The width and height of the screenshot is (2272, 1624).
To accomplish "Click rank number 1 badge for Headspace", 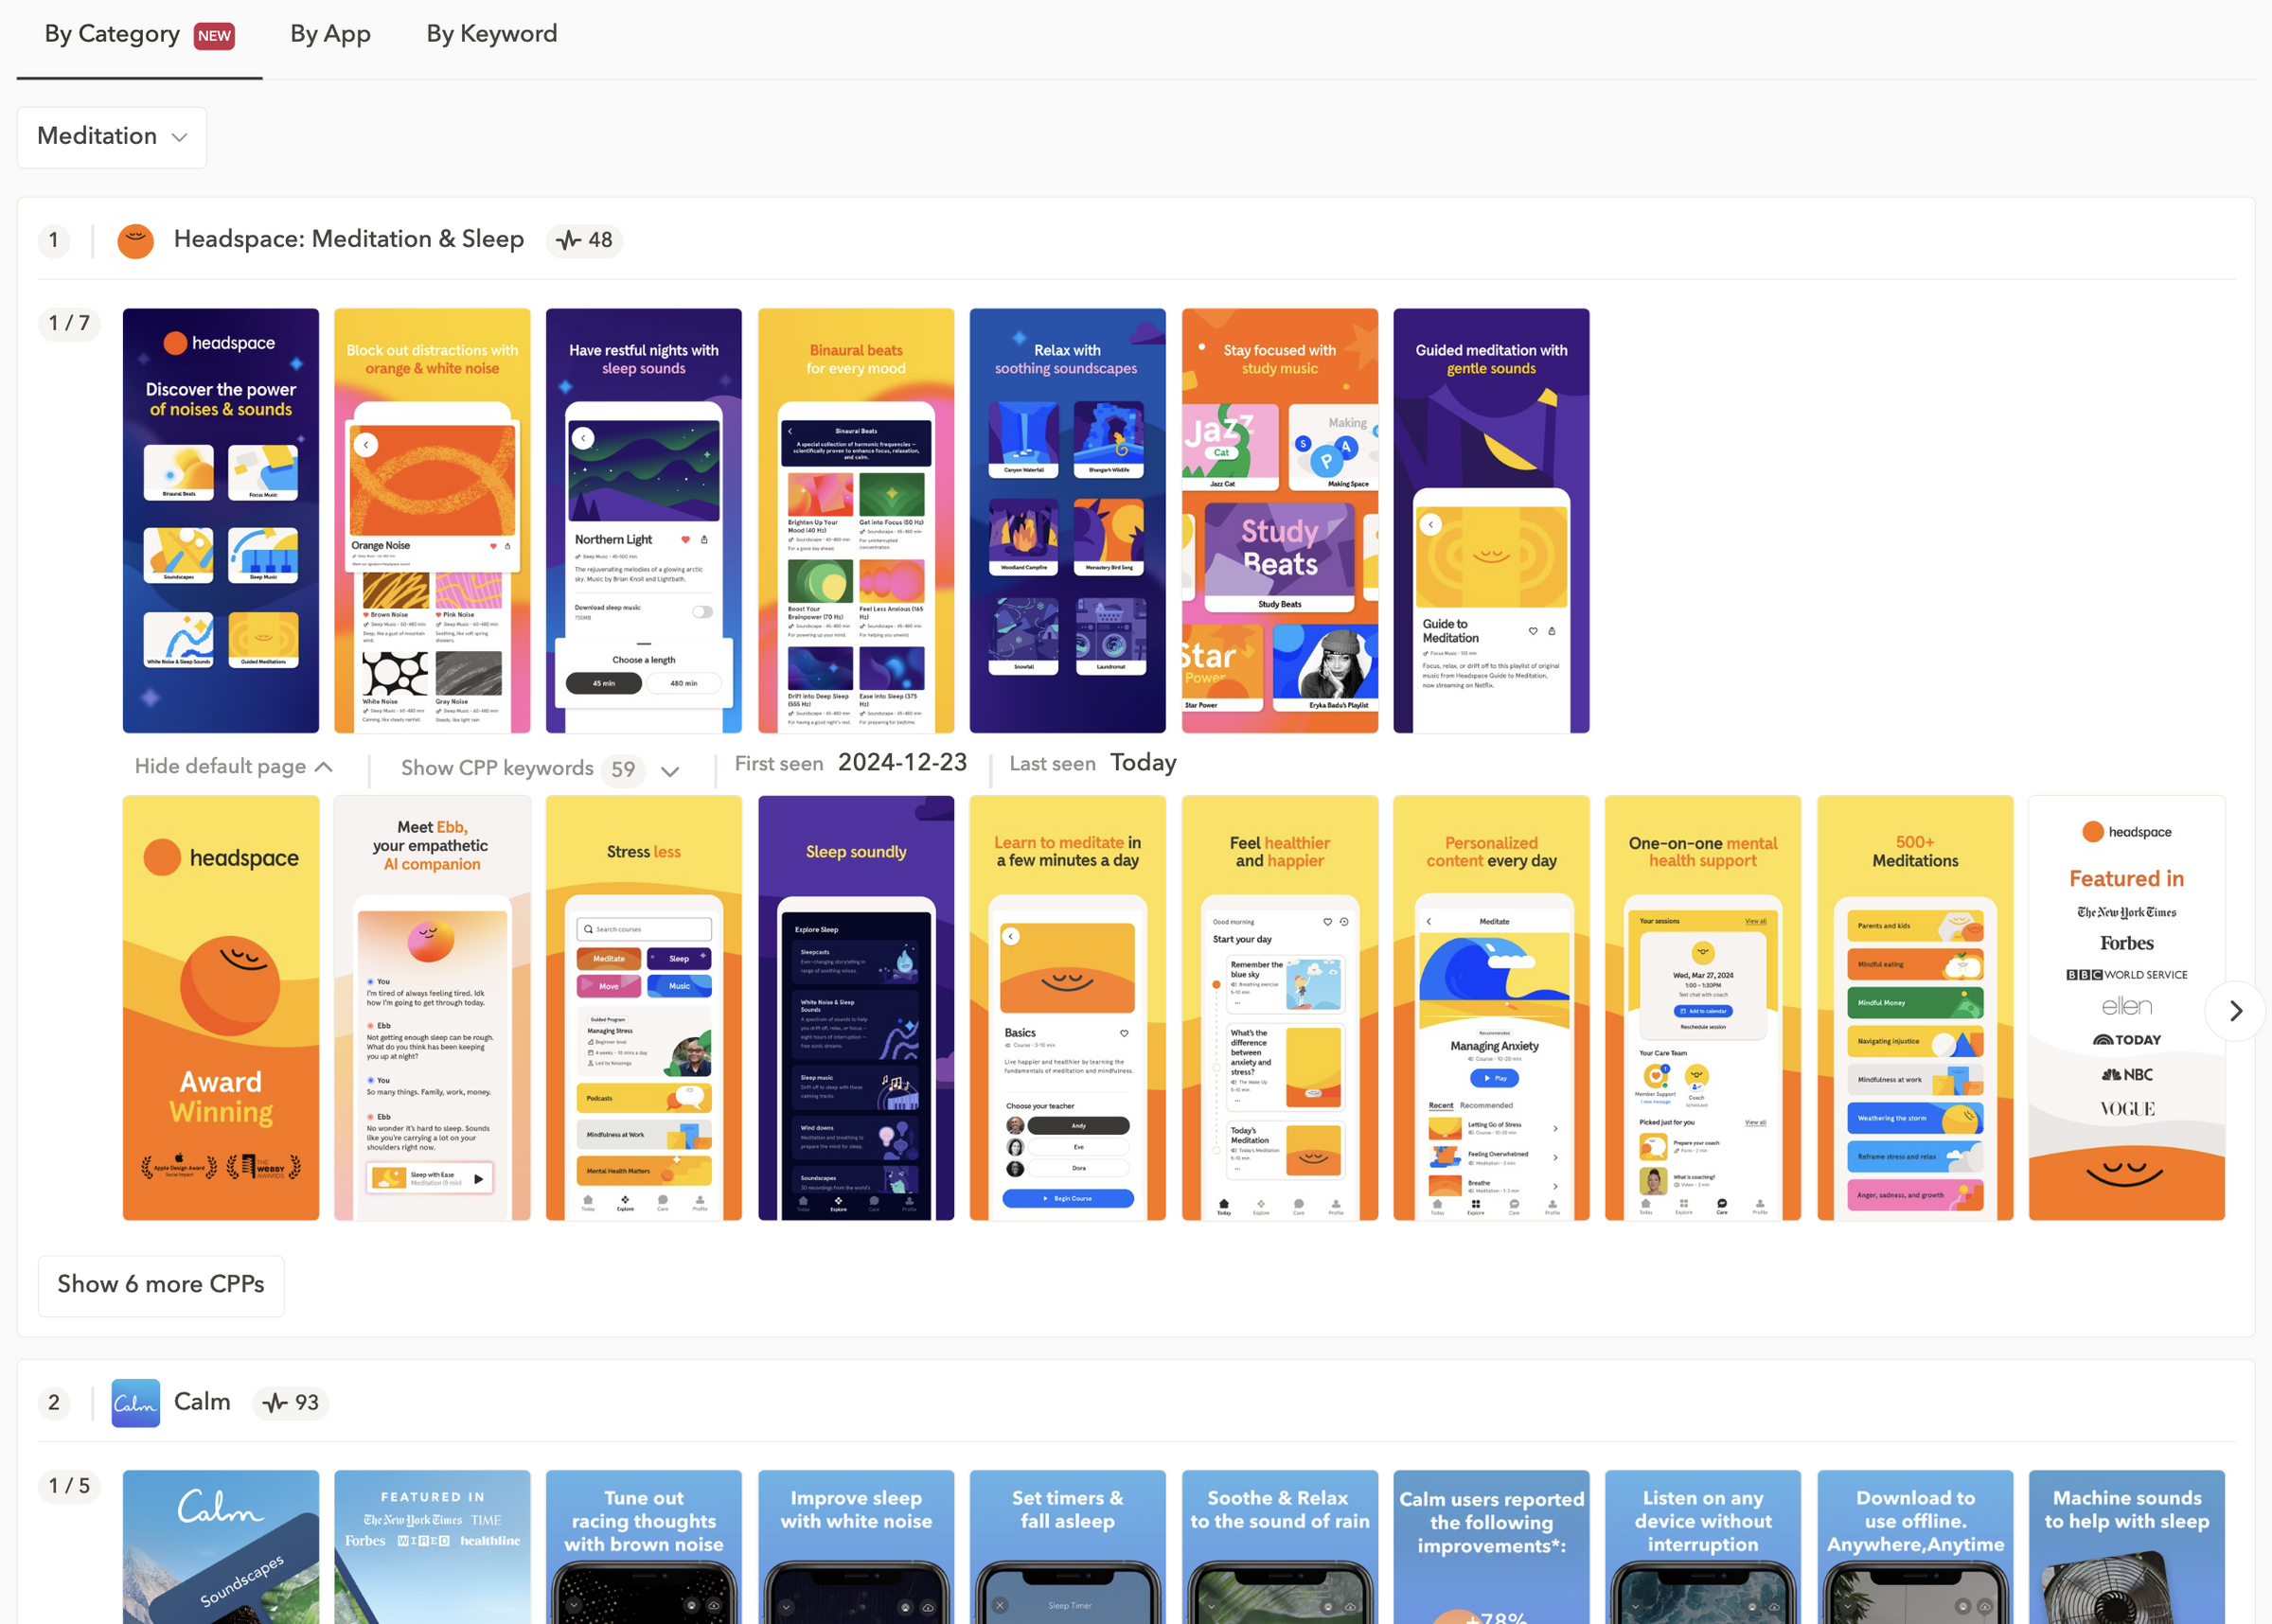I will (54, 240).
